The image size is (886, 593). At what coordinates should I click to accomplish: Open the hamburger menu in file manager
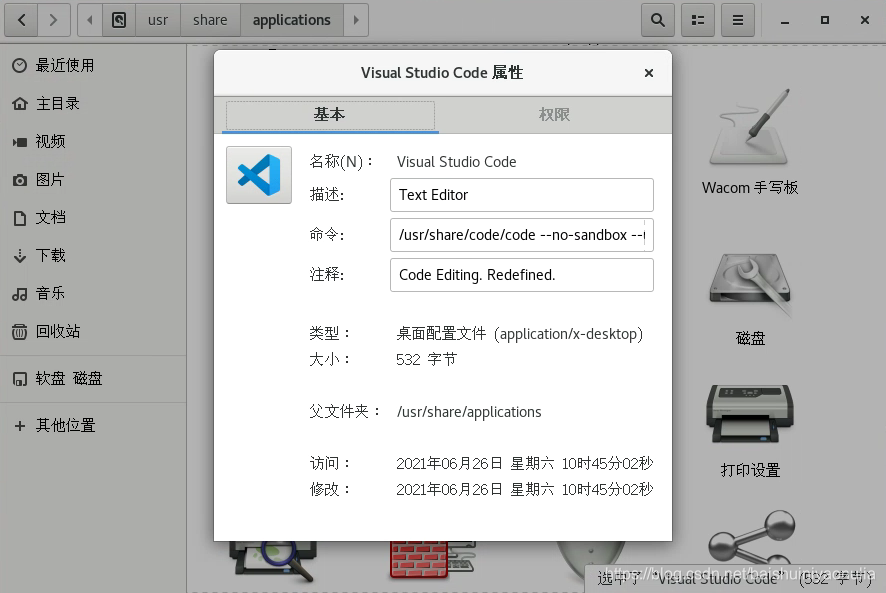(738, 20)
